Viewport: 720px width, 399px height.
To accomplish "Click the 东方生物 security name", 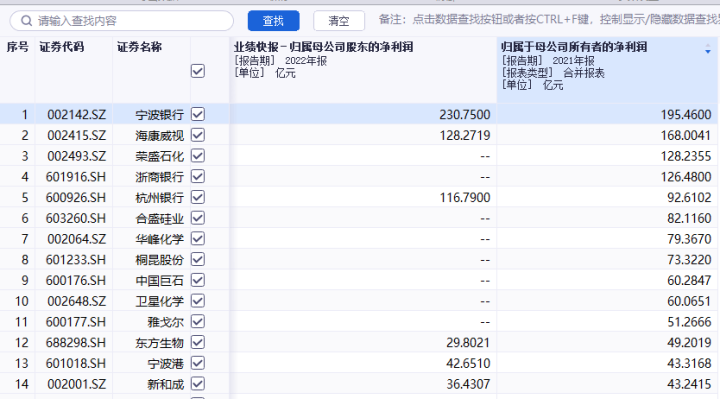I will (x=160, y=343).
